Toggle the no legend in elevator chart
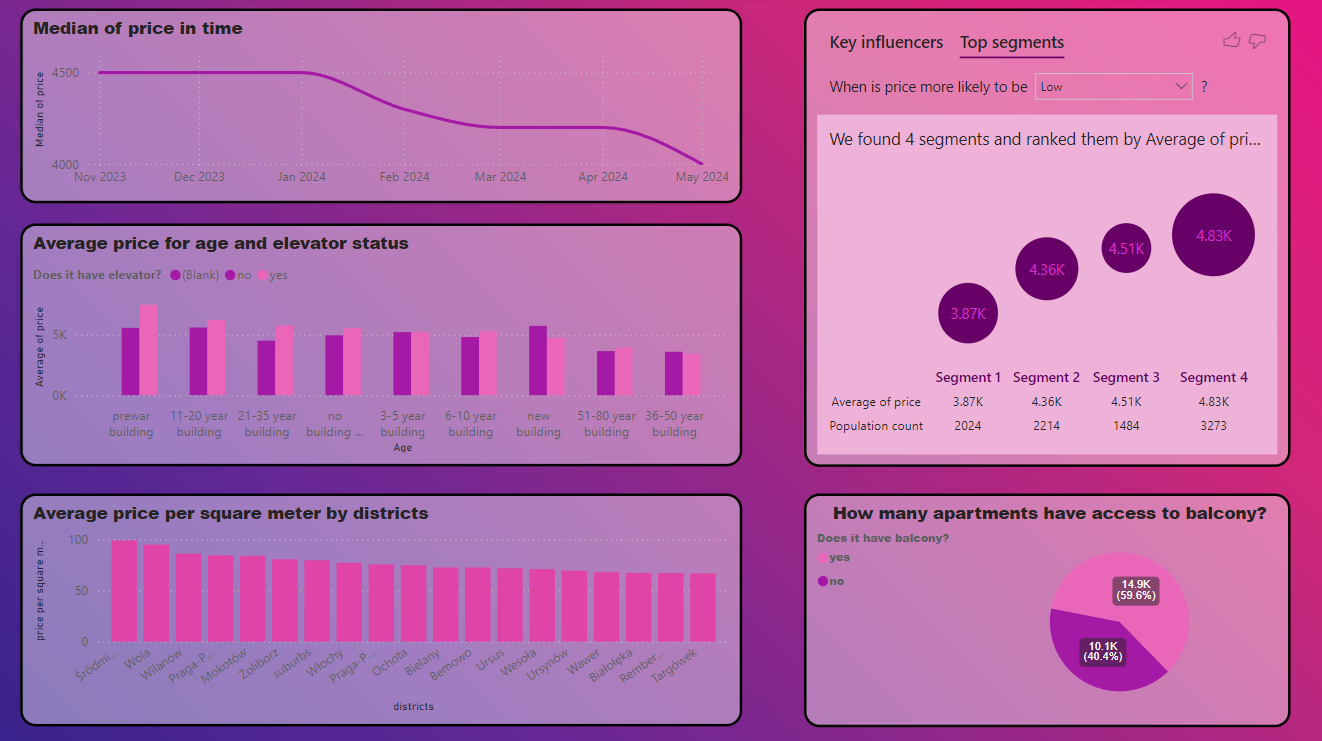The image size is (1322, 741). [240, 274]
